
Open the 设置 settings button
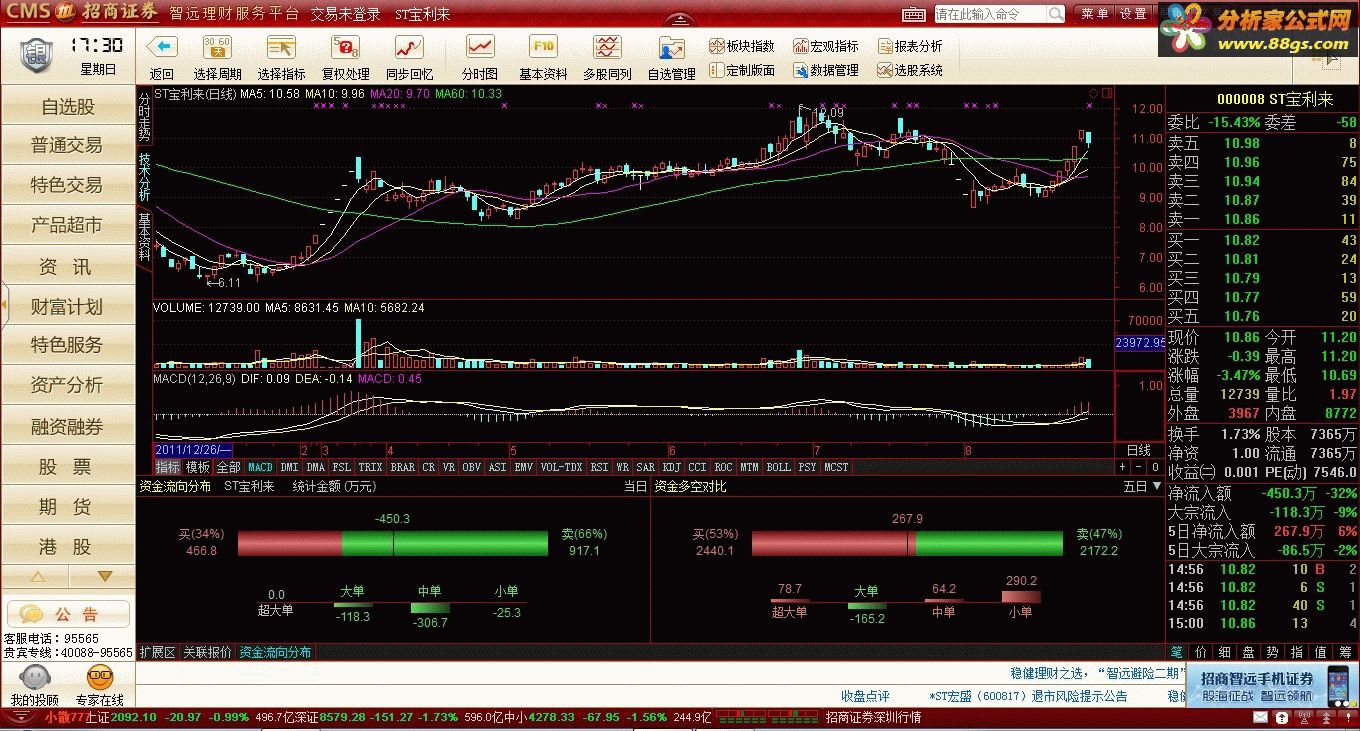[x=1133, y=14]
